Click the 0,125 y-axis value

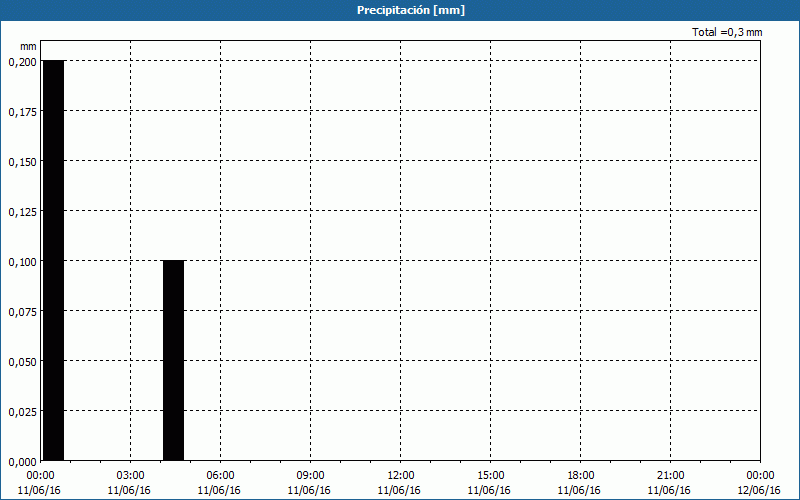(22, 212)
